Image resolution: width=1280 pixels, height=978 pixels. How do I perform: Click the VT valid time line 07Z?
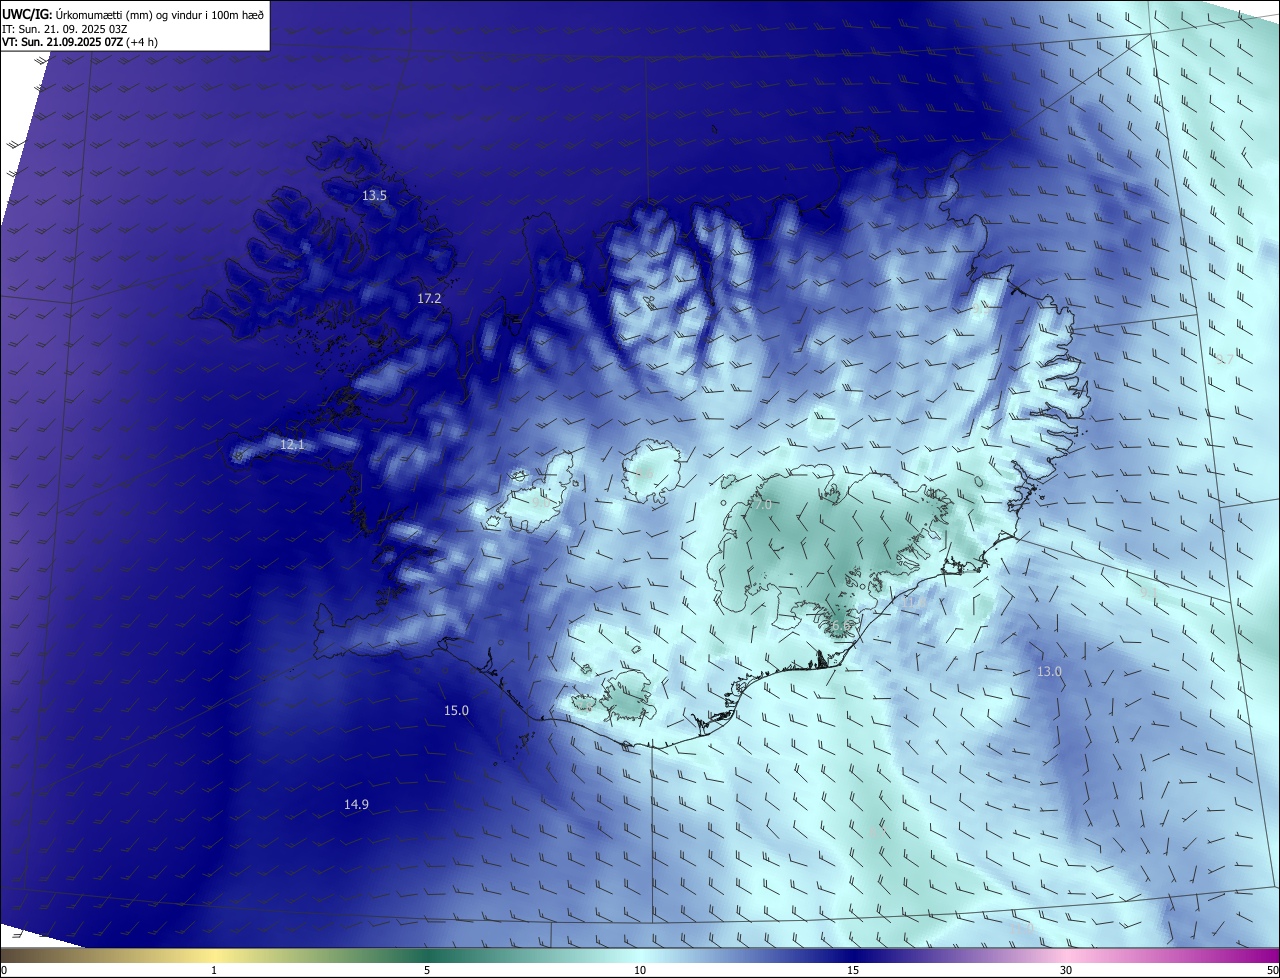click(79, 42)
